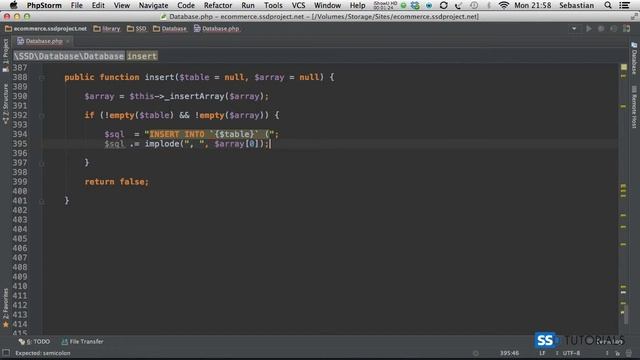Open the Refactor menu
This screenshot has height=360, width=640.
(x=218, y=5)
